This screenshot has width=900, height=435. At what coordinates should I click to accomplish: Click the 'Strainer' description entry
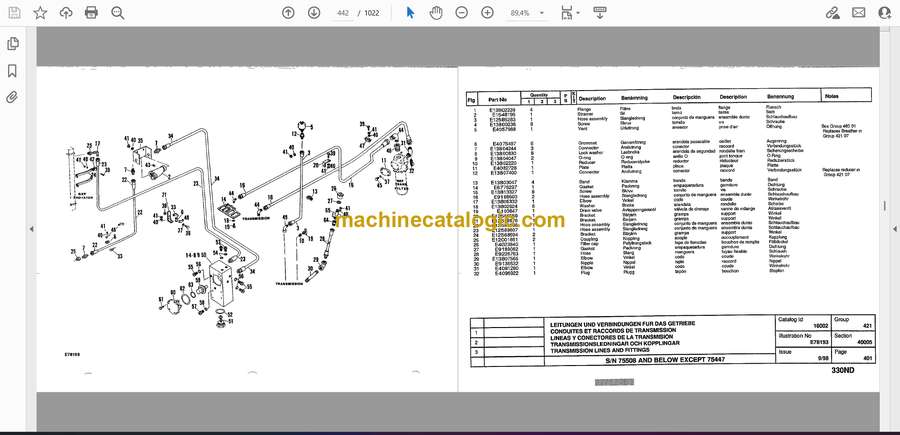tap(587, 114)
